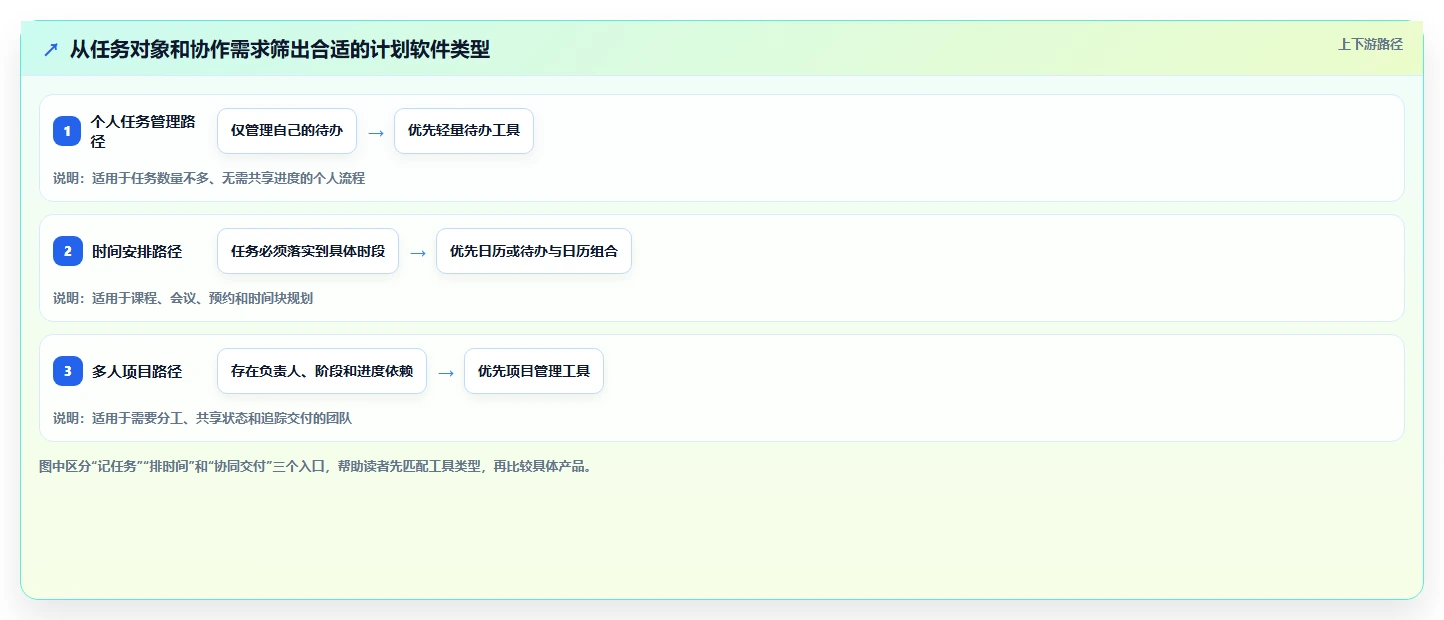
Task: Click the footer caption starting 图中区分
Action: click(x=315, y=467)
